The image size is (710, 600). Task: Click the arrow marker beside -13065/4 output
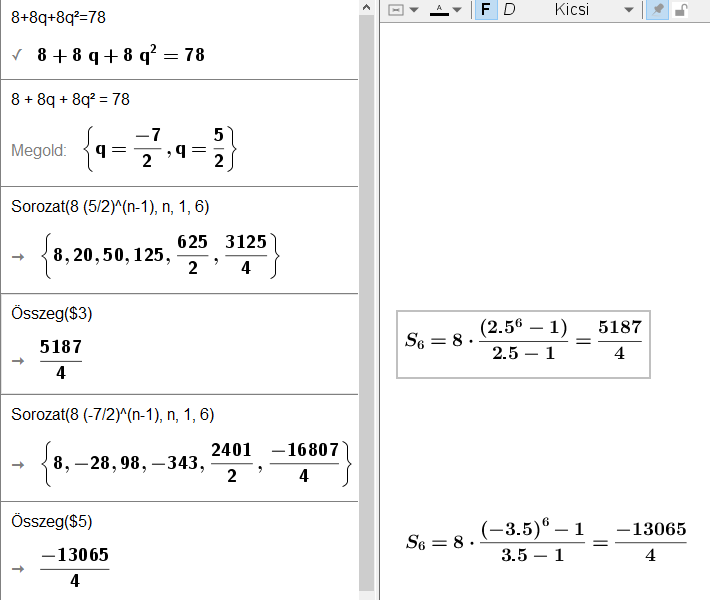click(17, 567)
